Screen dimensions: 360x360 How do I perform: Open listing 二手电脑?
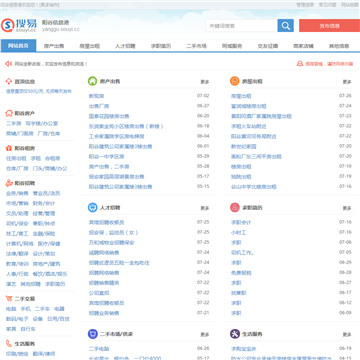click(x=99, y=349)
